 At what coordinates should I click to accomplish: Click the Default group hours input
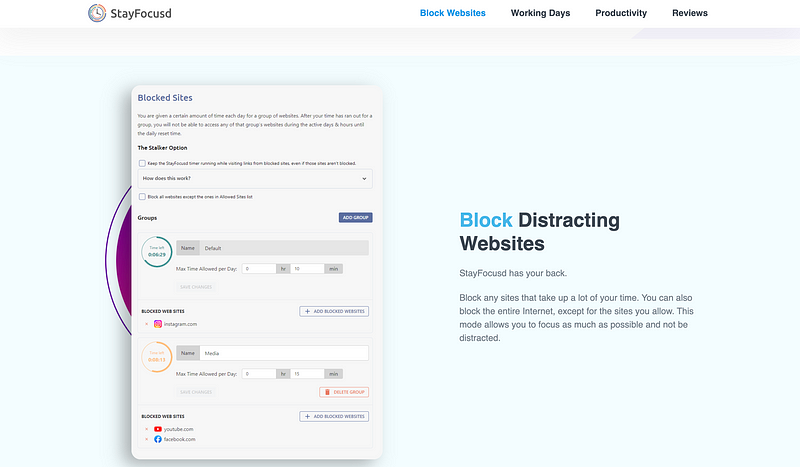tap(259, 268)
